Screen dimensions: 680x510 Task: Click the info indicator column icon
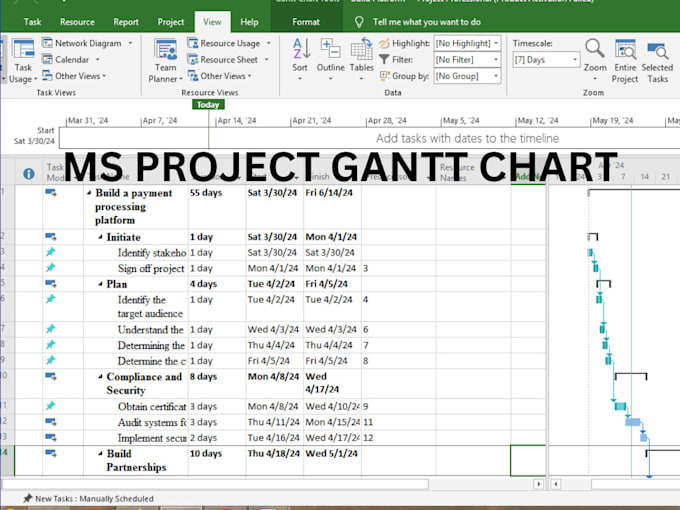[x=29, y=174]
